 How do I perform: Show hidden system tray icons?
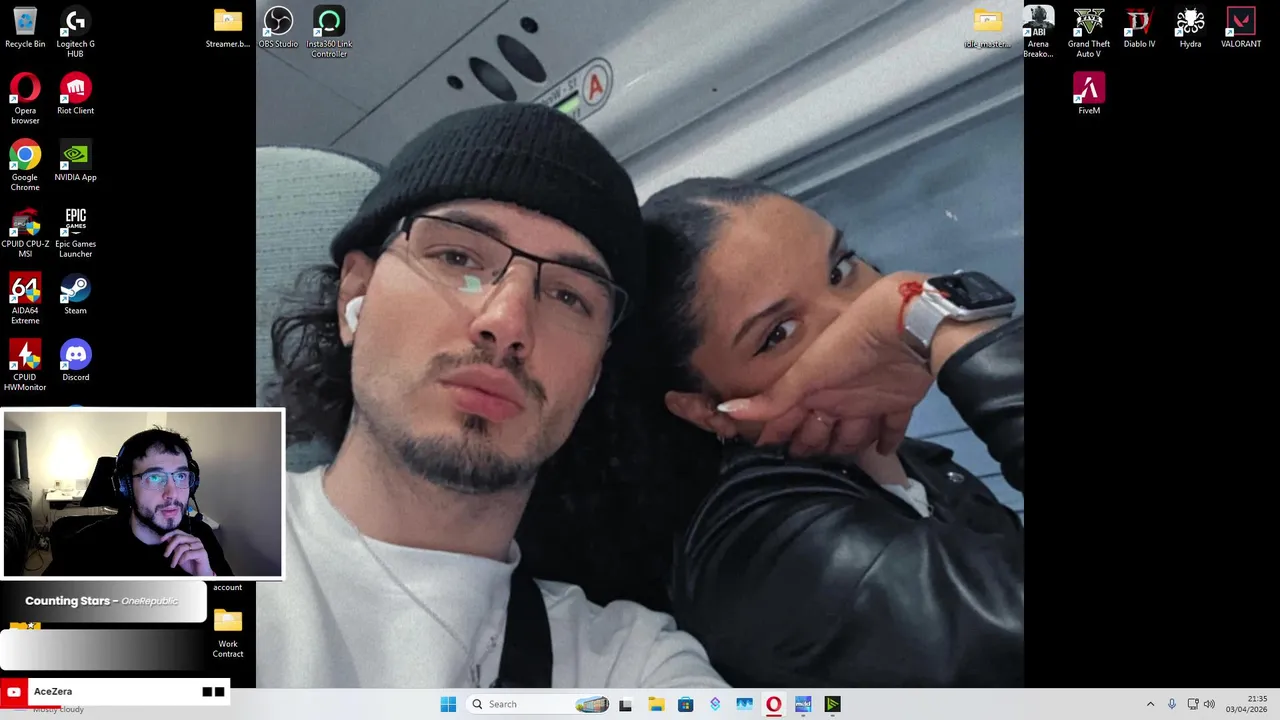(x=1150, y=704)
